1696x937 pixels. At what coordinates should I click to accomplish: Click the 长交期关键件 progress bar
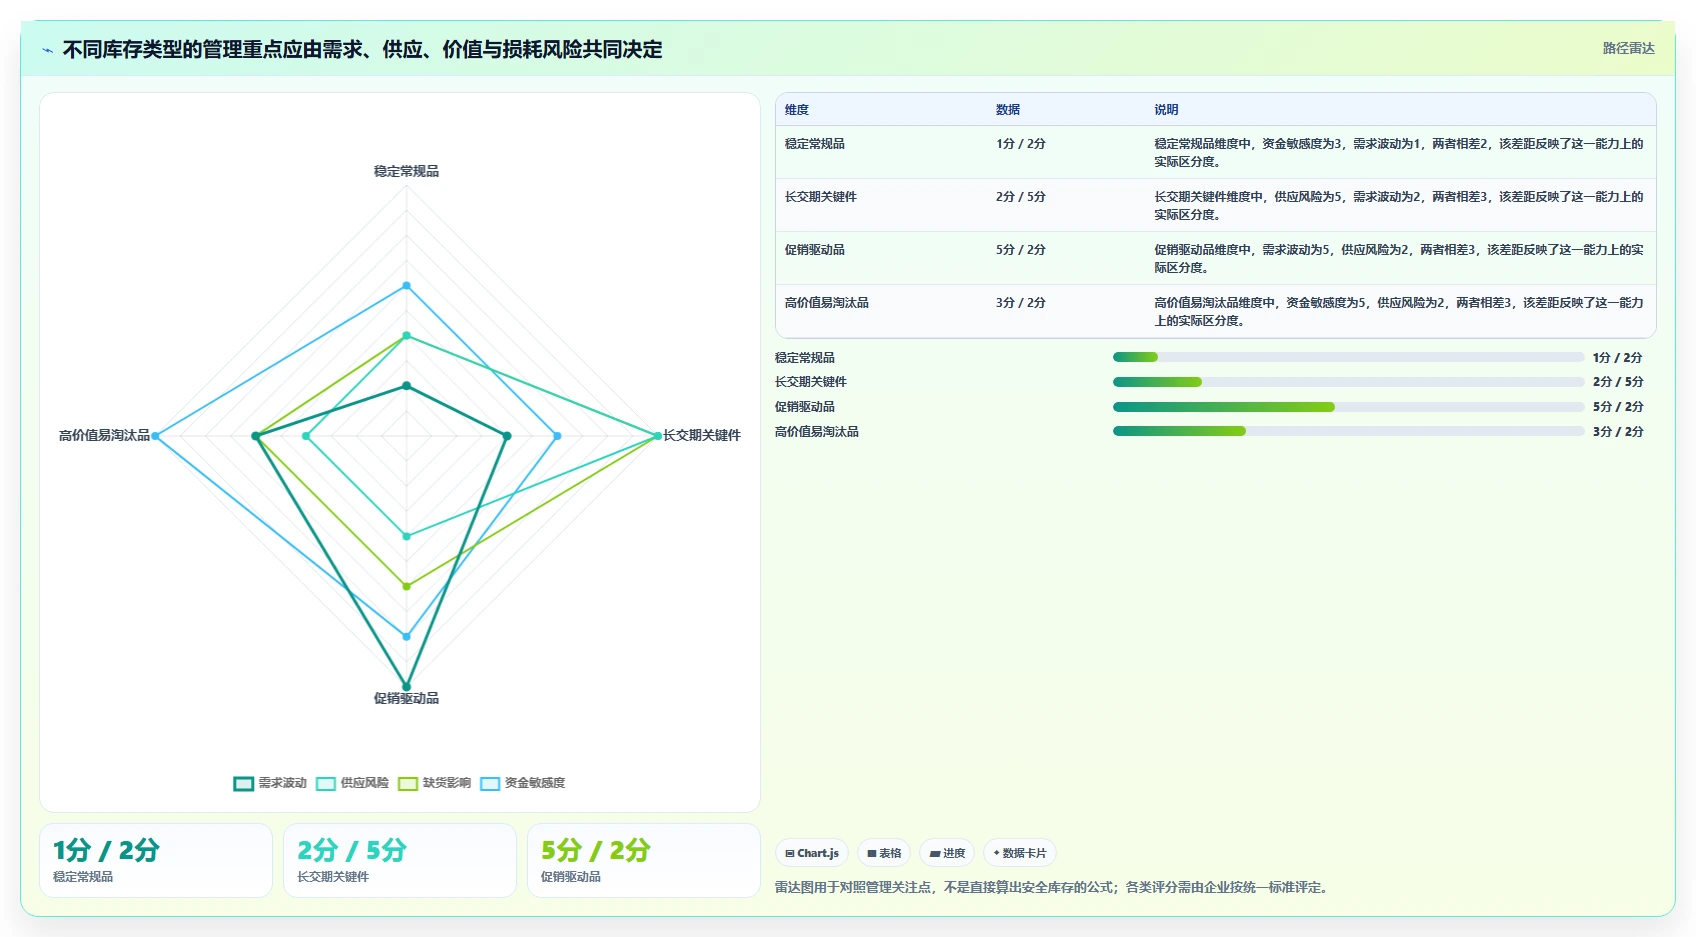(1348, 382)
